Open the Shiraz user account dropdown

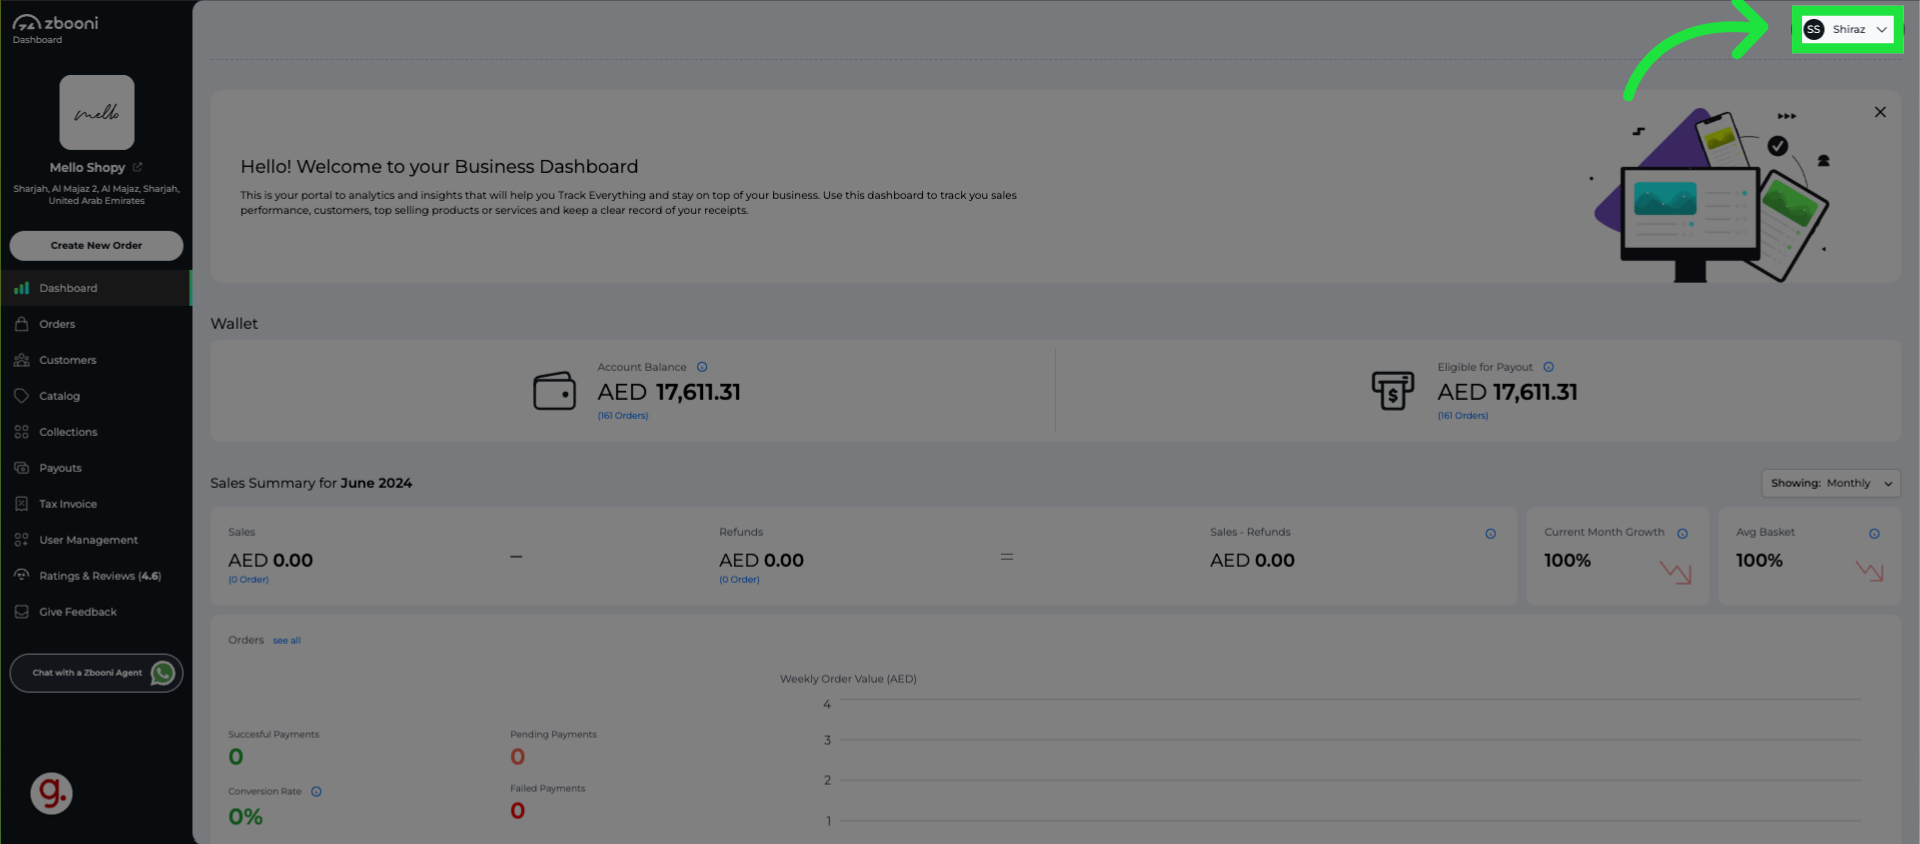pyautogui.click(x=1846, y=30)
